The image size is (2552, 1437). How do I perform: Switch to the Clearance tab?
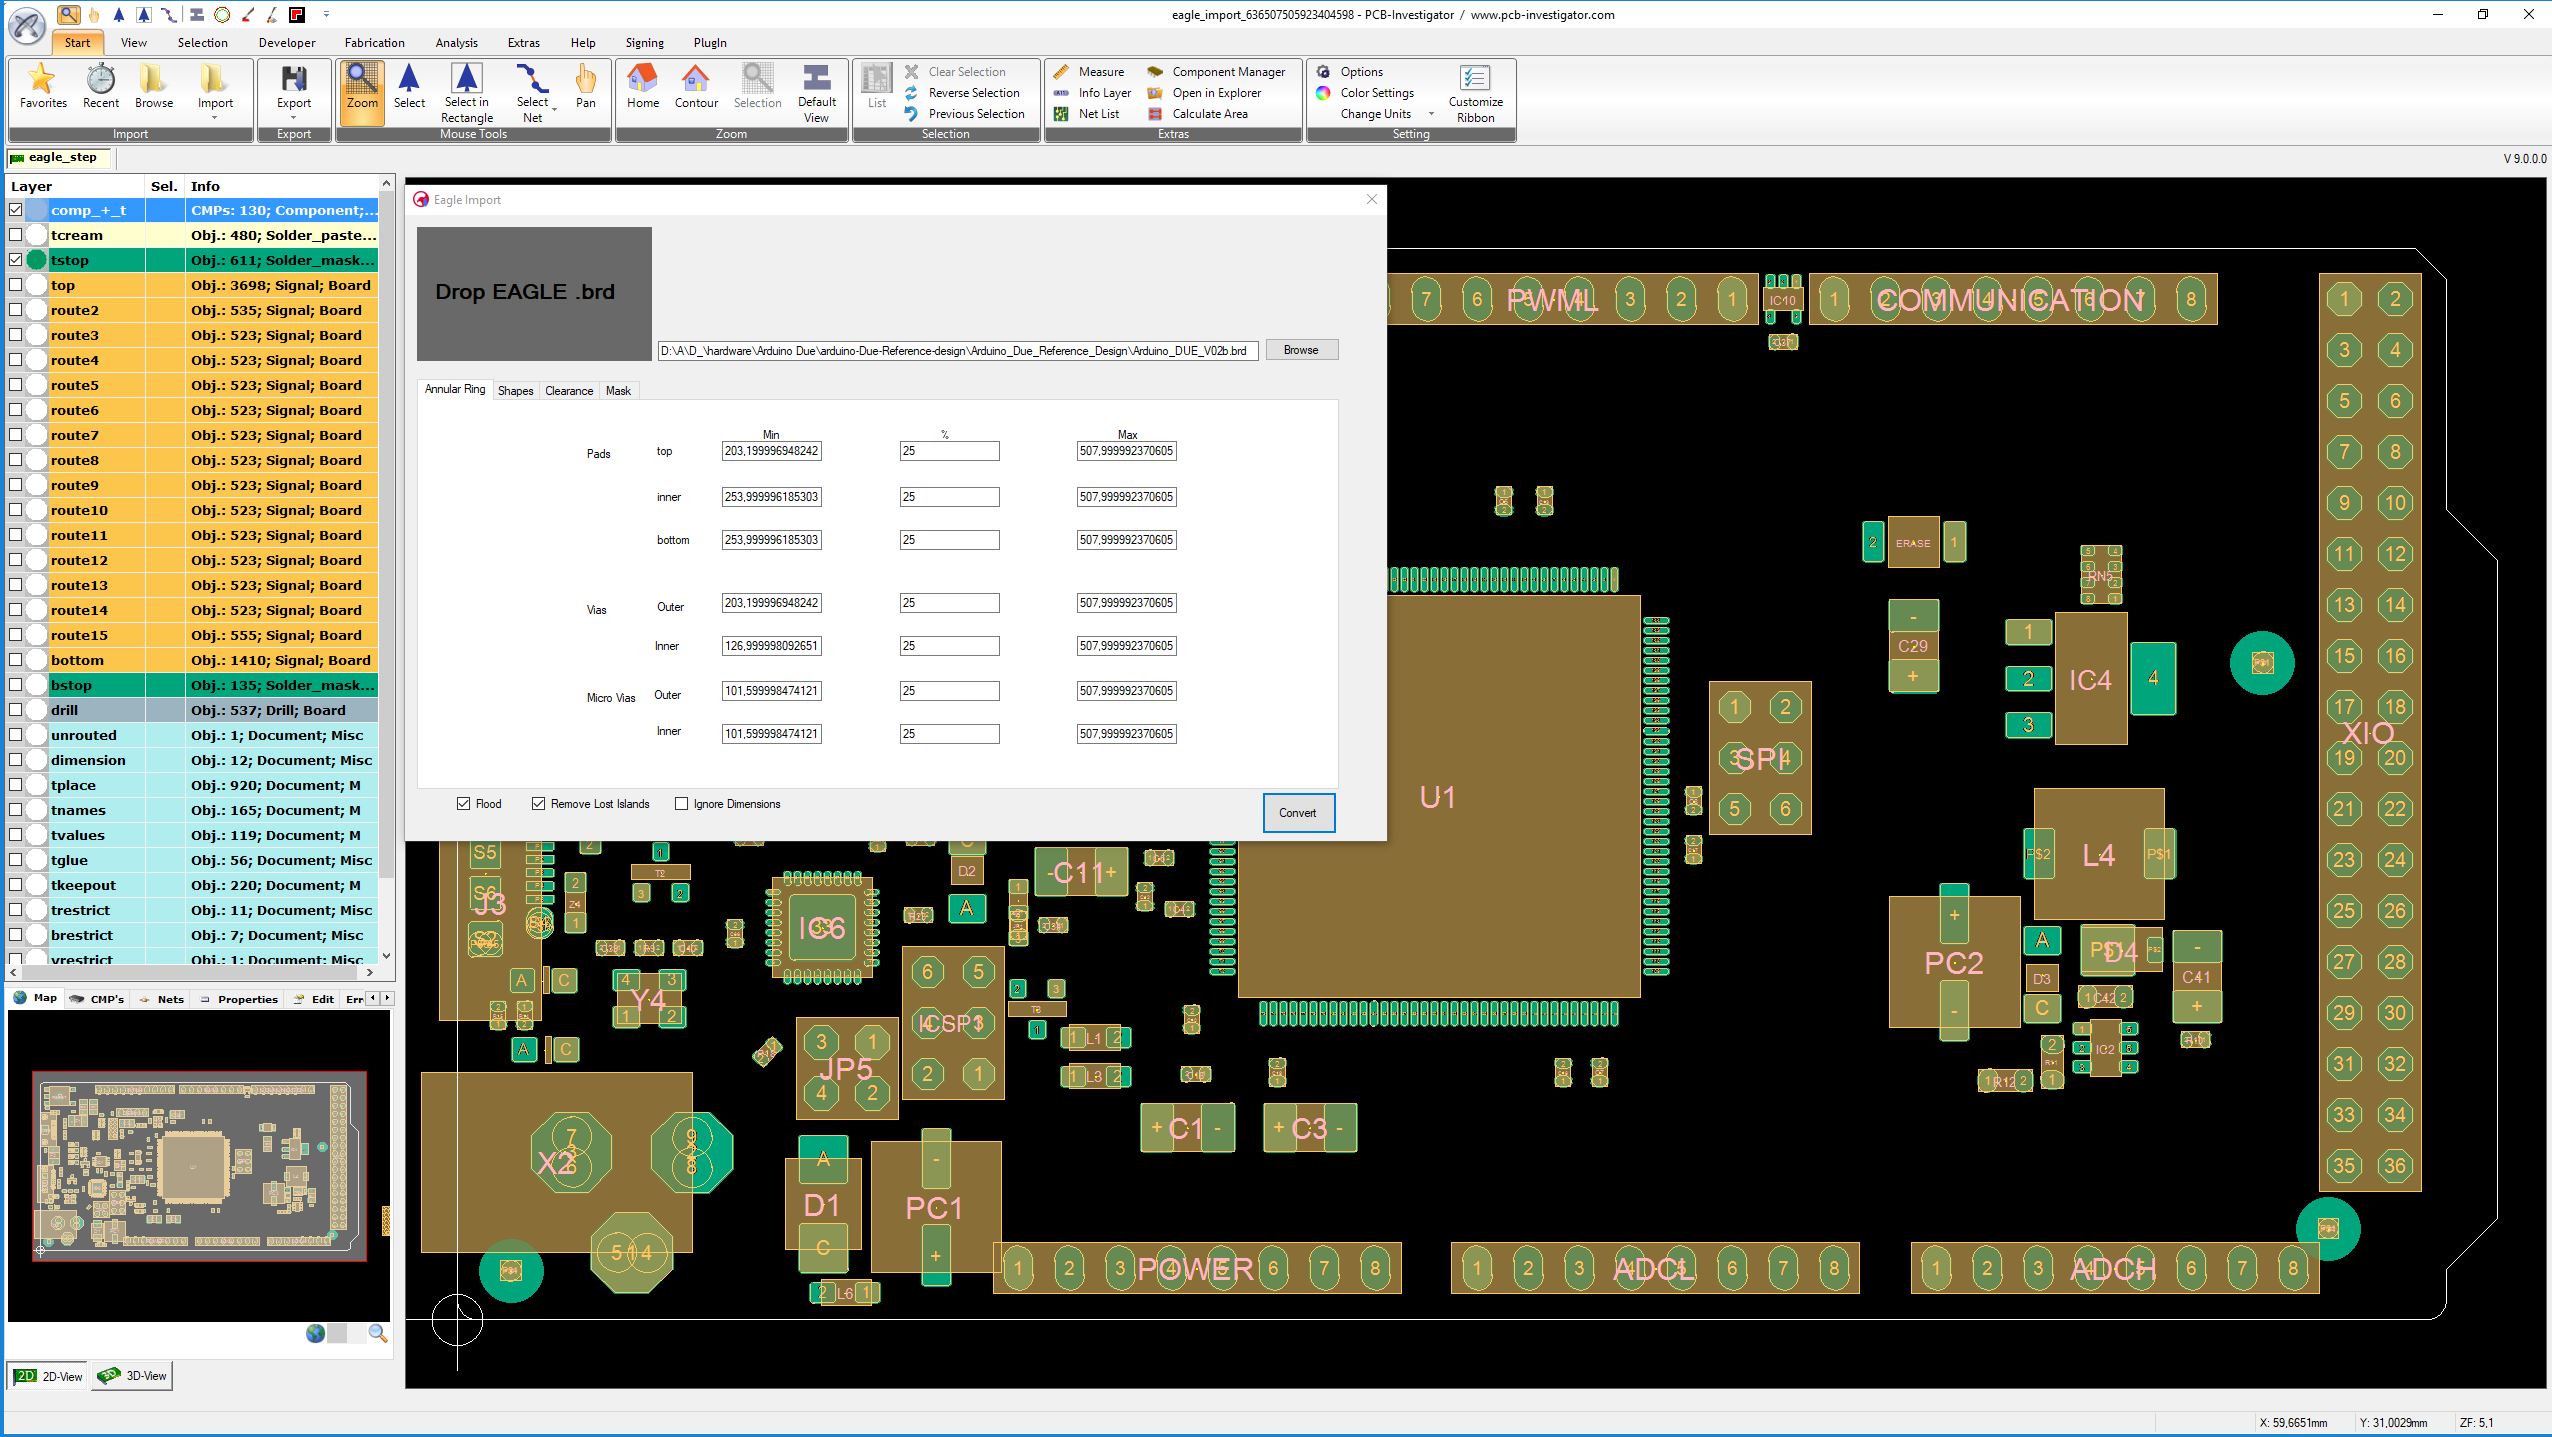(x=568, y=389)
